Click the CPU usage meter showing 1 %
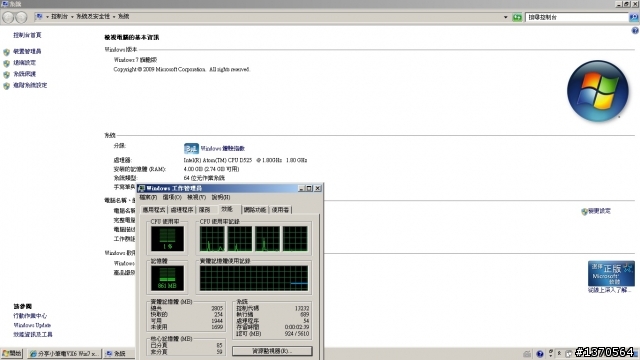Image resolution: width=640 pixels, height=360 pixels. 167,239
